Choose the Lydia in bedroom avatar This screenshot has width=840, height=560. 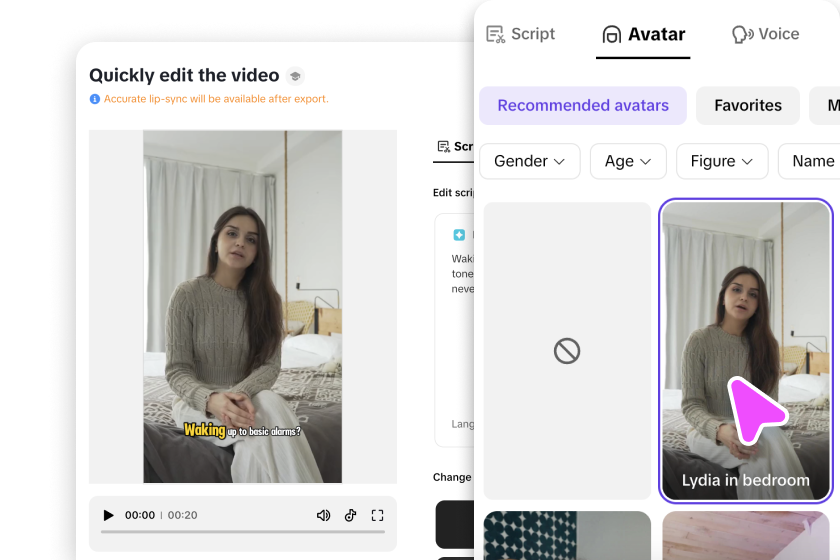(x=746, y=351)
